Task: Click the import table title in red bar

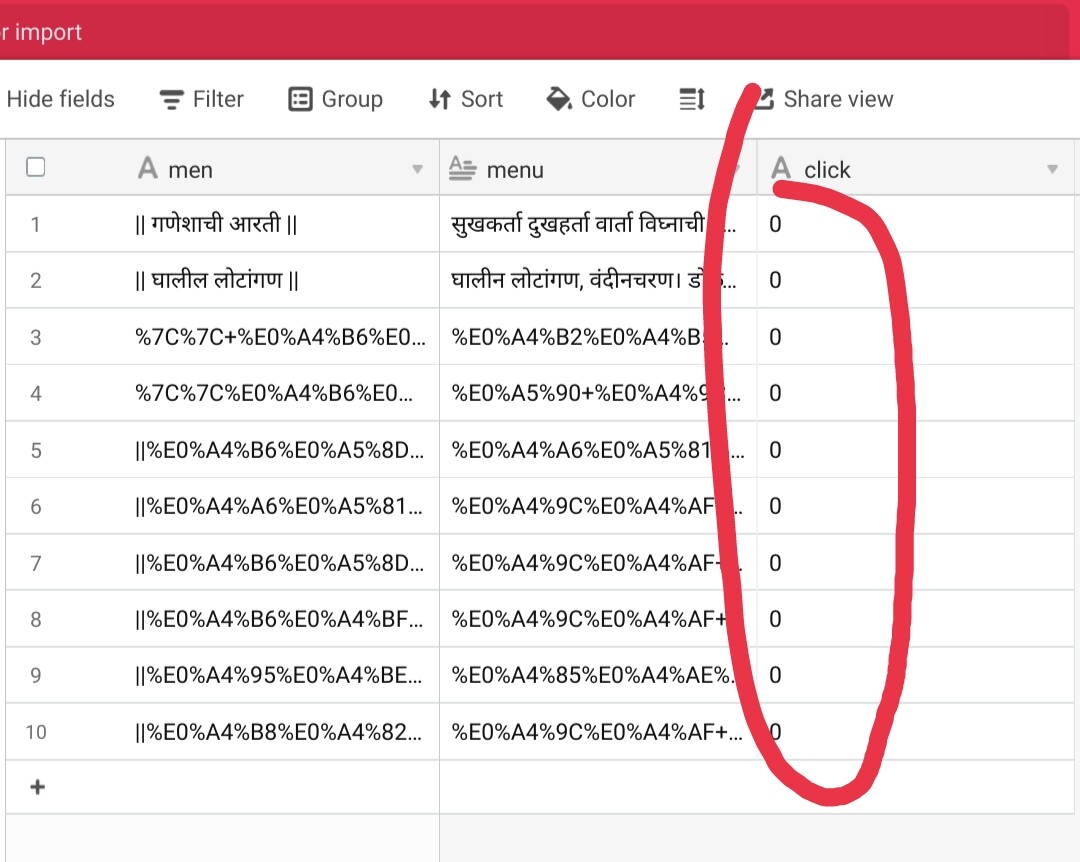Action: (42, 32)
